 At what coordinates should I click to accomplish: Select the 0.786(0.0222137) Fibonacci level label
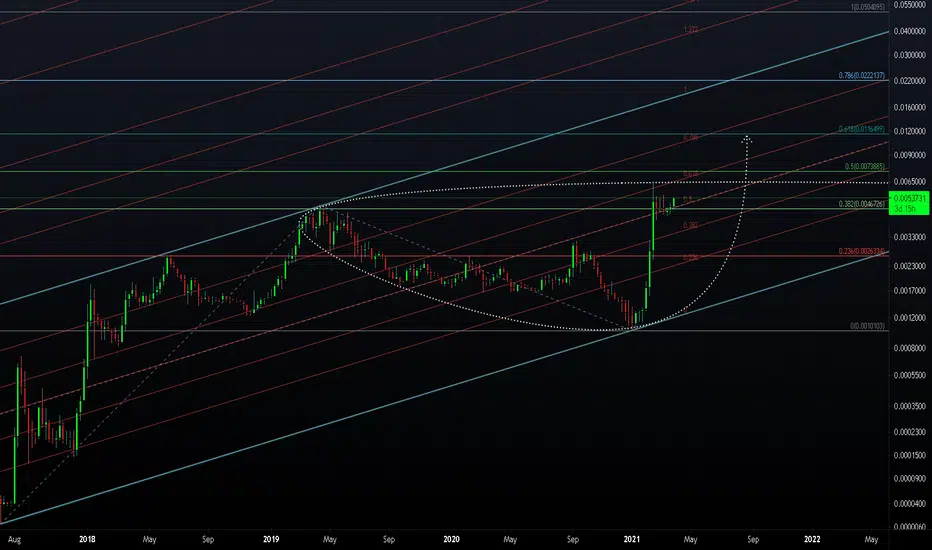pyautogui.click(x=862, y=76)
